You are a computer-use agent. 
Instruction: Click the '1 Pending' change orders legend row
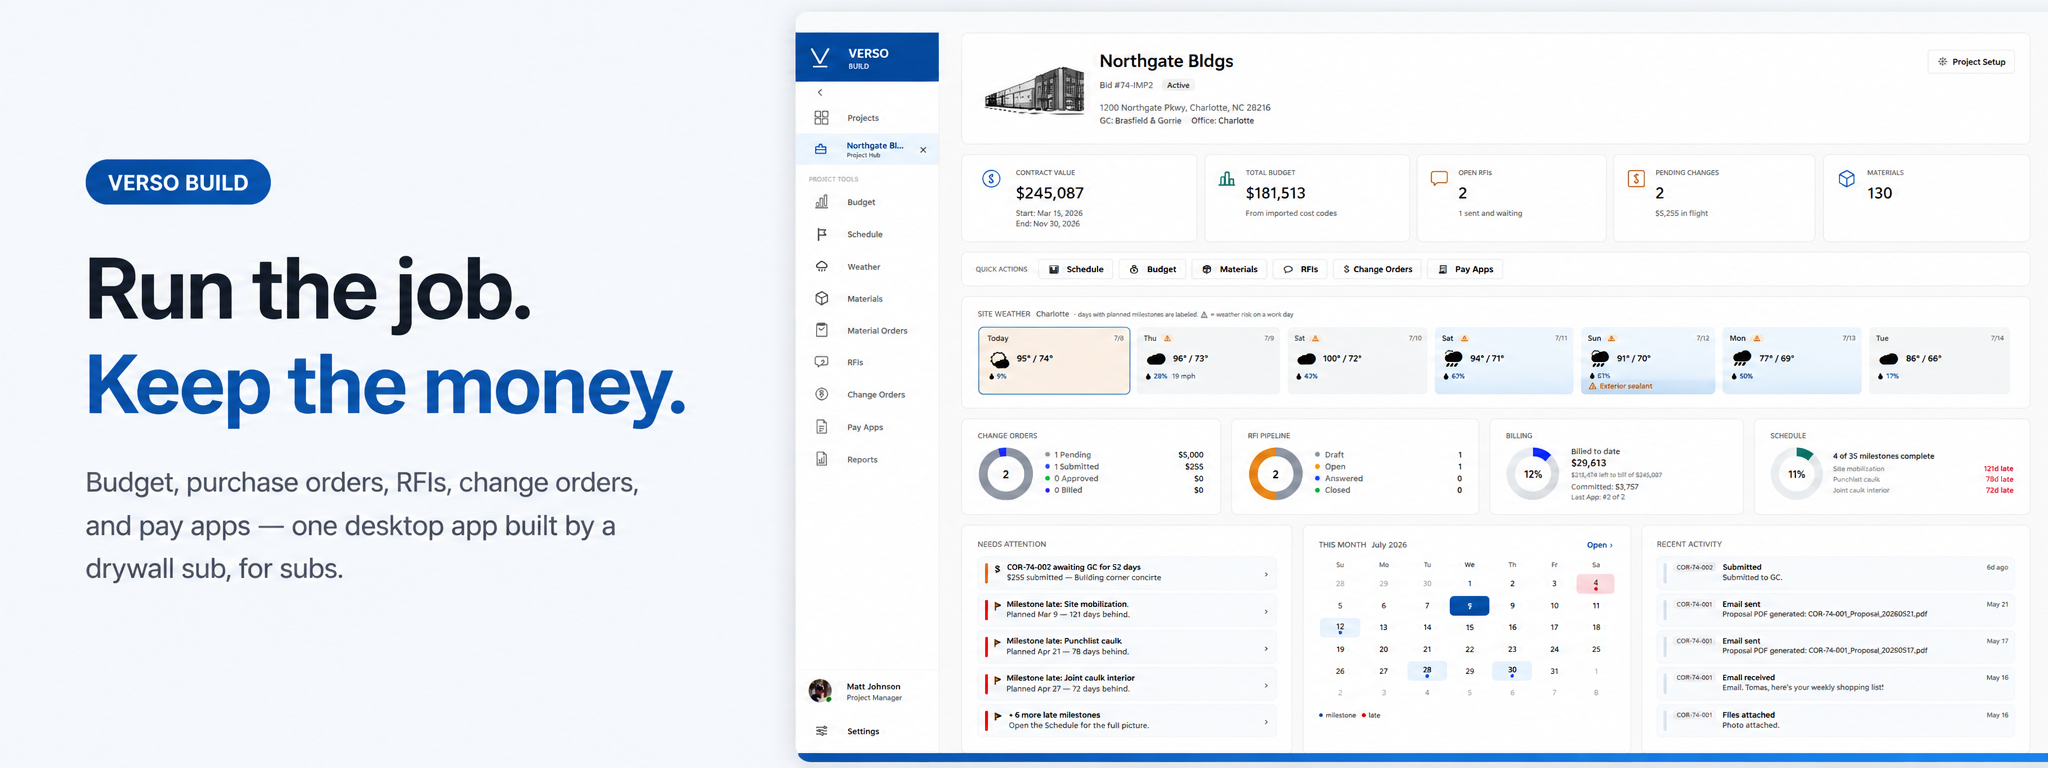pyautogui.click(x=1125, y=455)
